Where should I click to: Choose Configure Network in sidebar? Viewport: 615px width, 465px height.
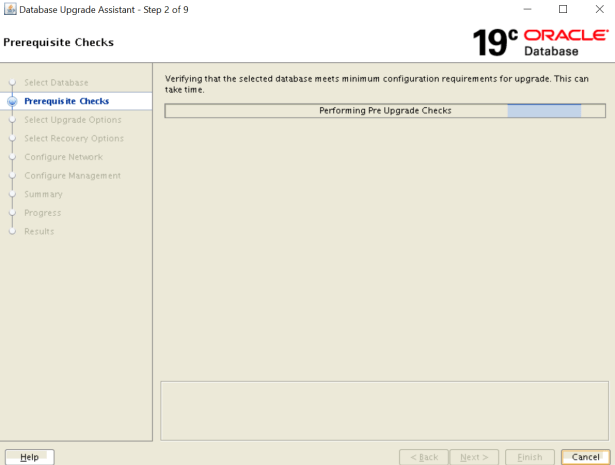[63, 157]
